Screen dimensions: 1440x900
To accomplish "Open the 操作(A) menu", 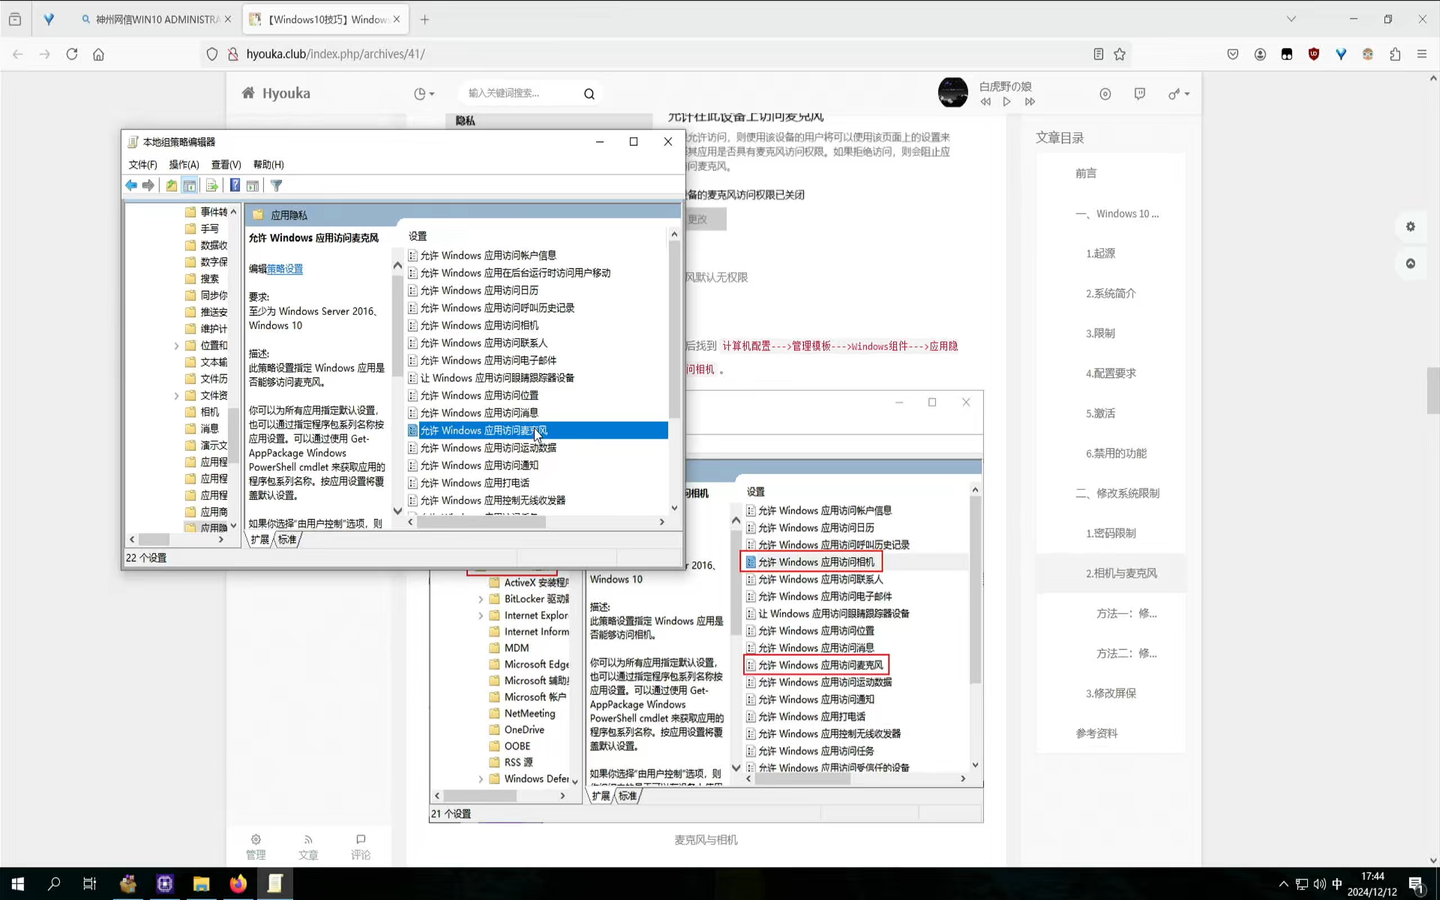I will 184,164.
